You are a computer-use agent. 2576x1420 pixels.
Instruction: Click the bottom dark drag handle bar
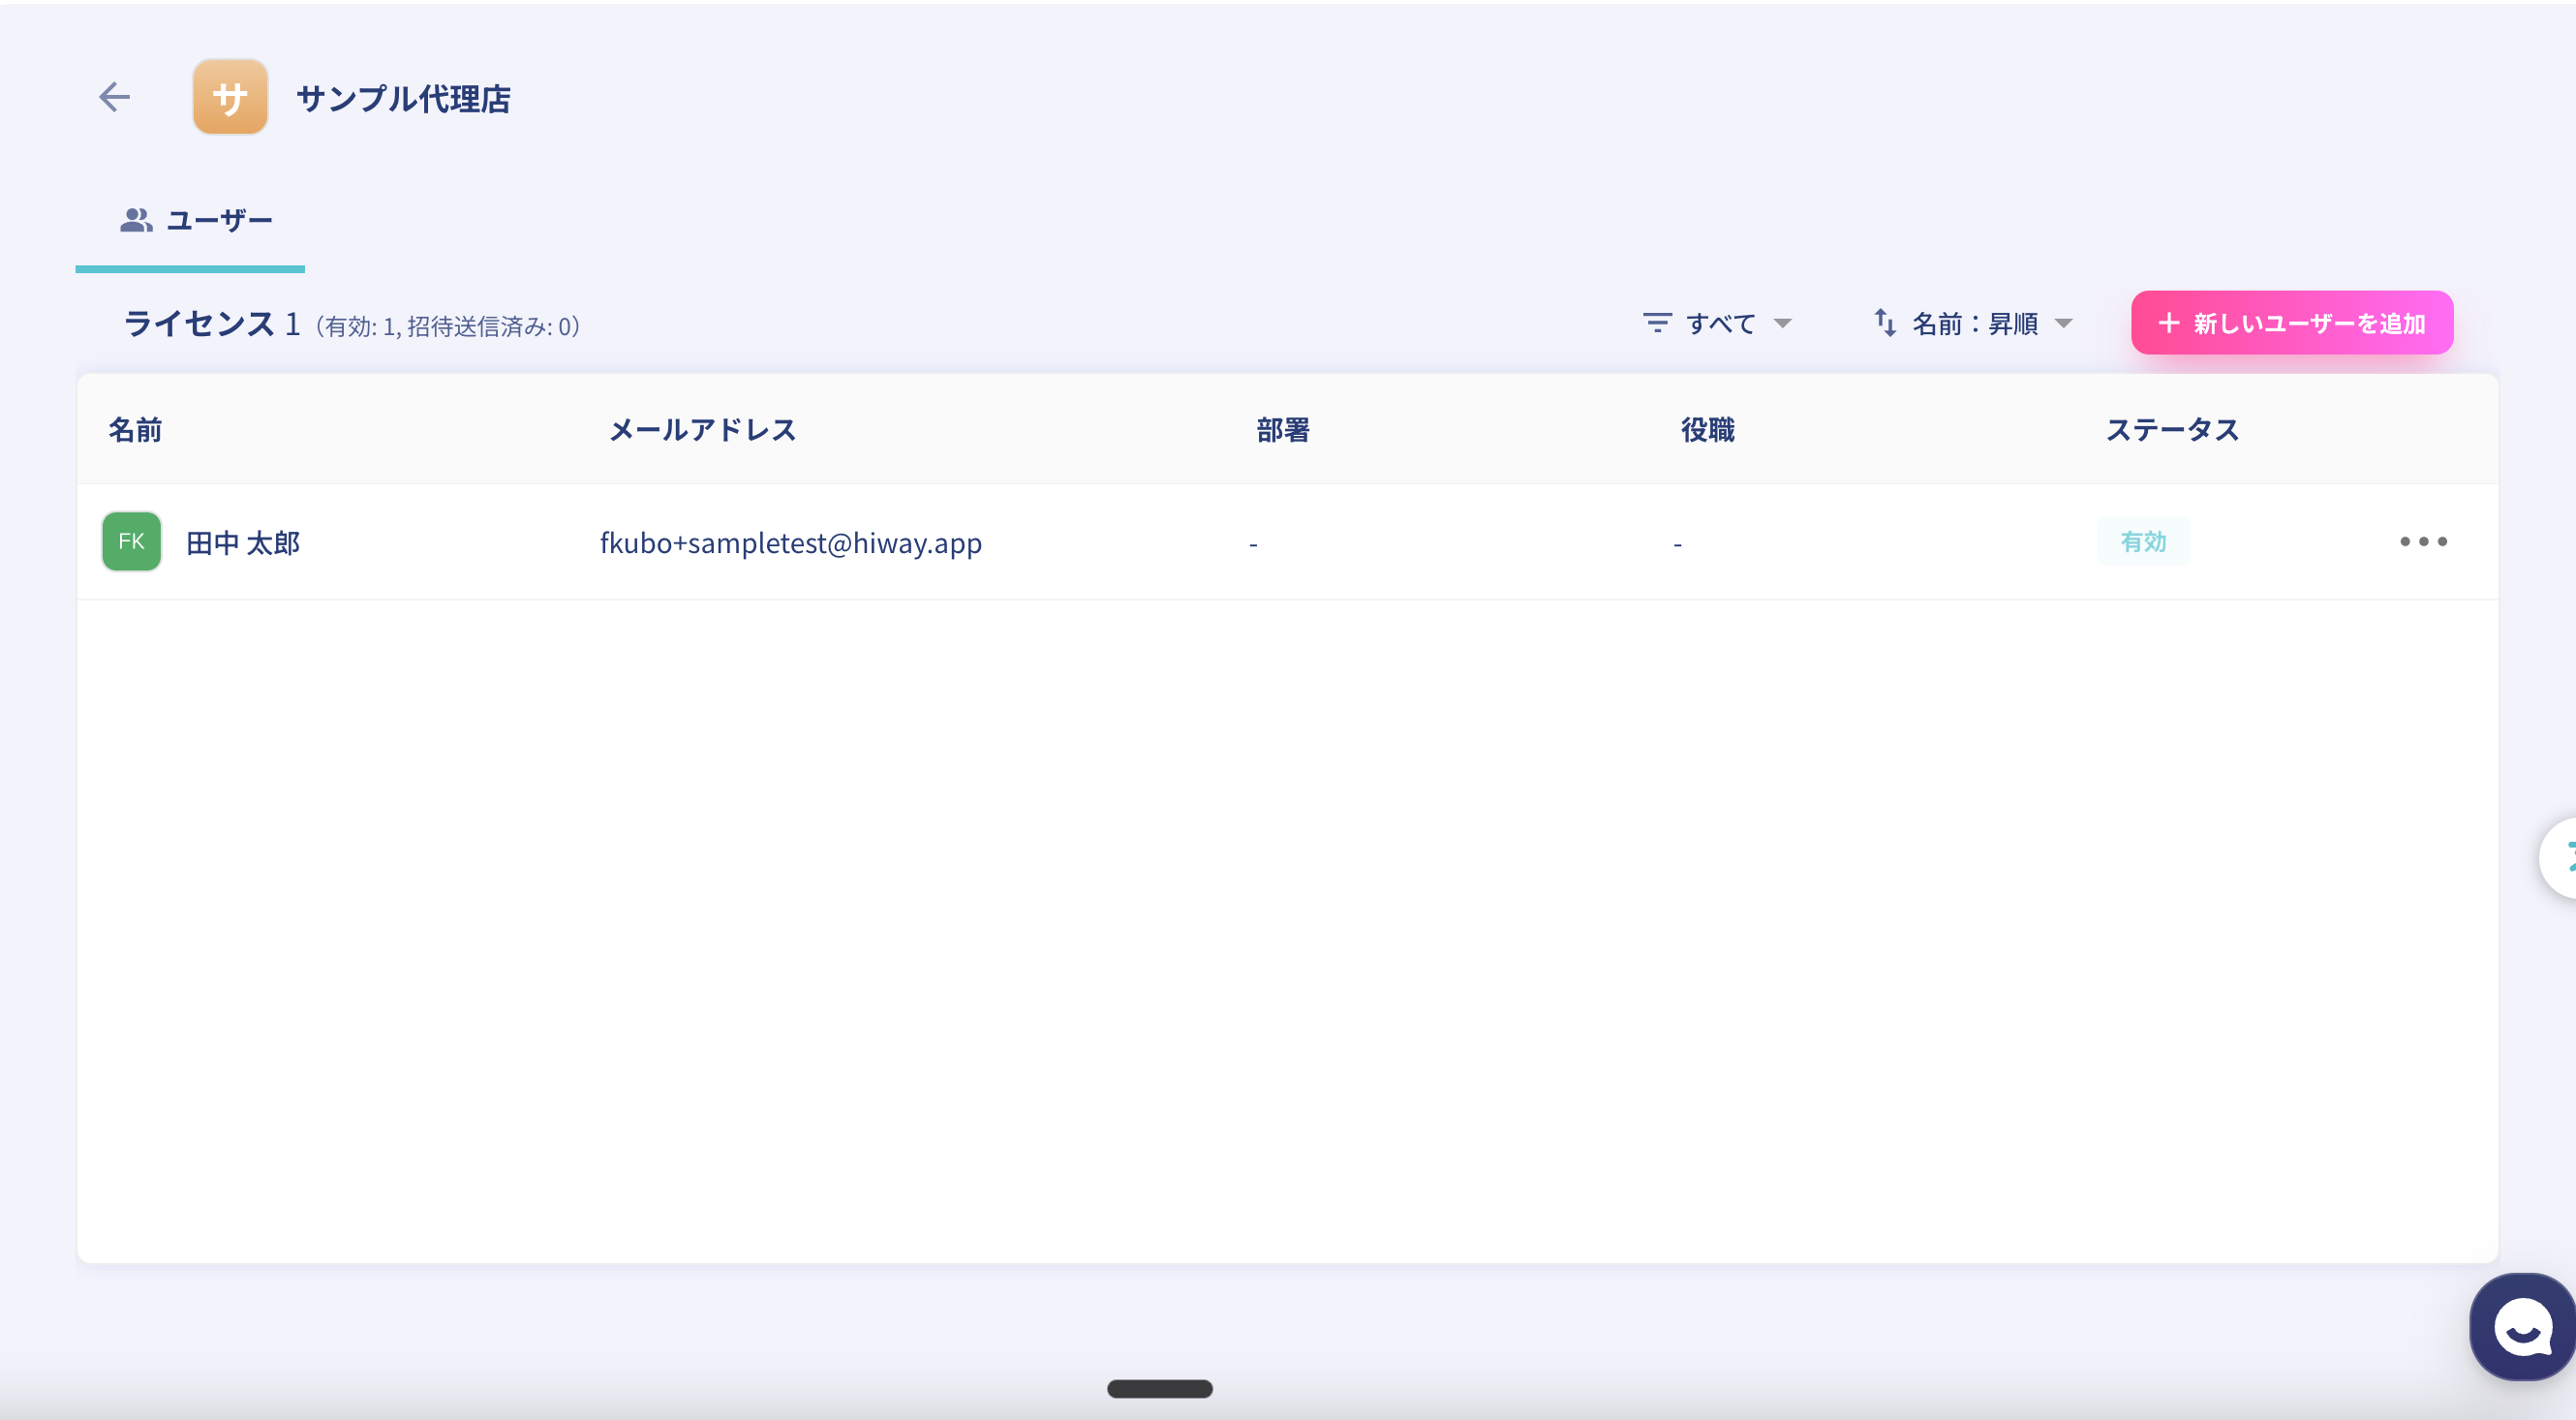coord(1159,1388)
